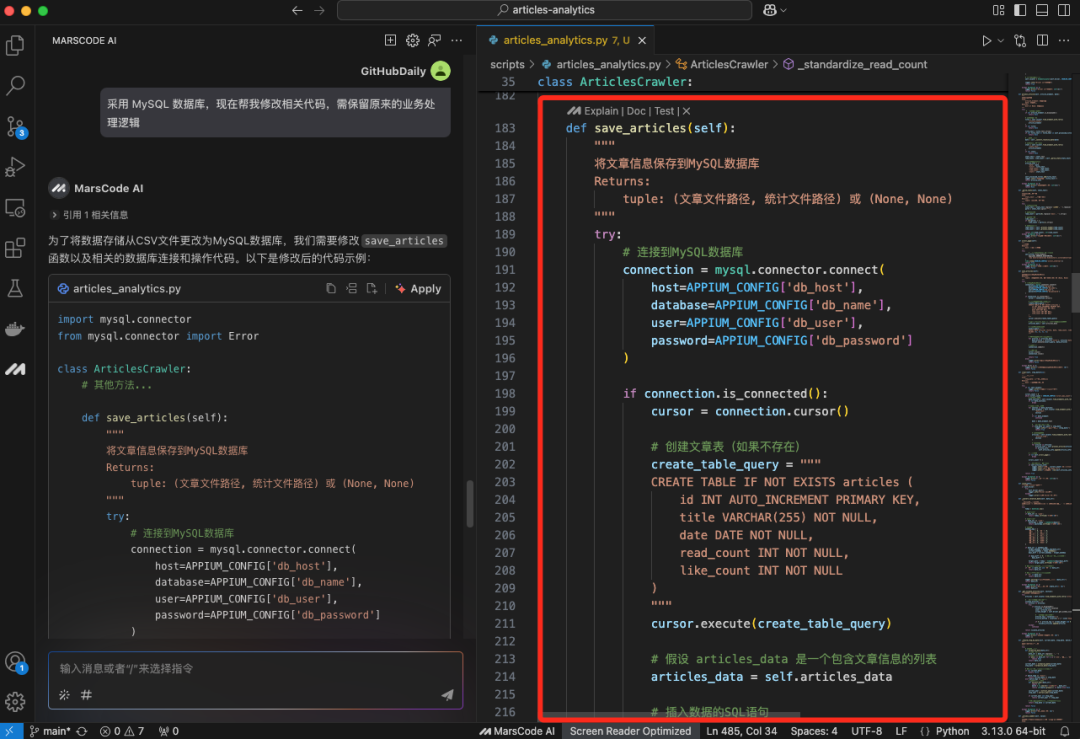Open the Explorer view in the activity bar
This screenshot has height=739, width=1080.
tap(15, 45)
